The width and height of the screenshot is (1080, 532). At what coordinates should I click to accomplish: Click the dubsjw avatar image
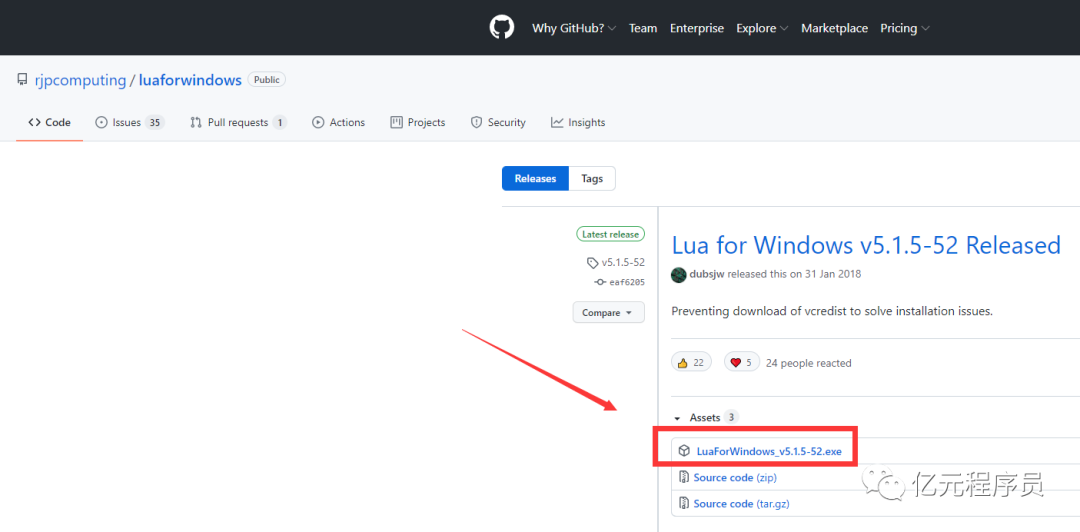click(678, 274)
